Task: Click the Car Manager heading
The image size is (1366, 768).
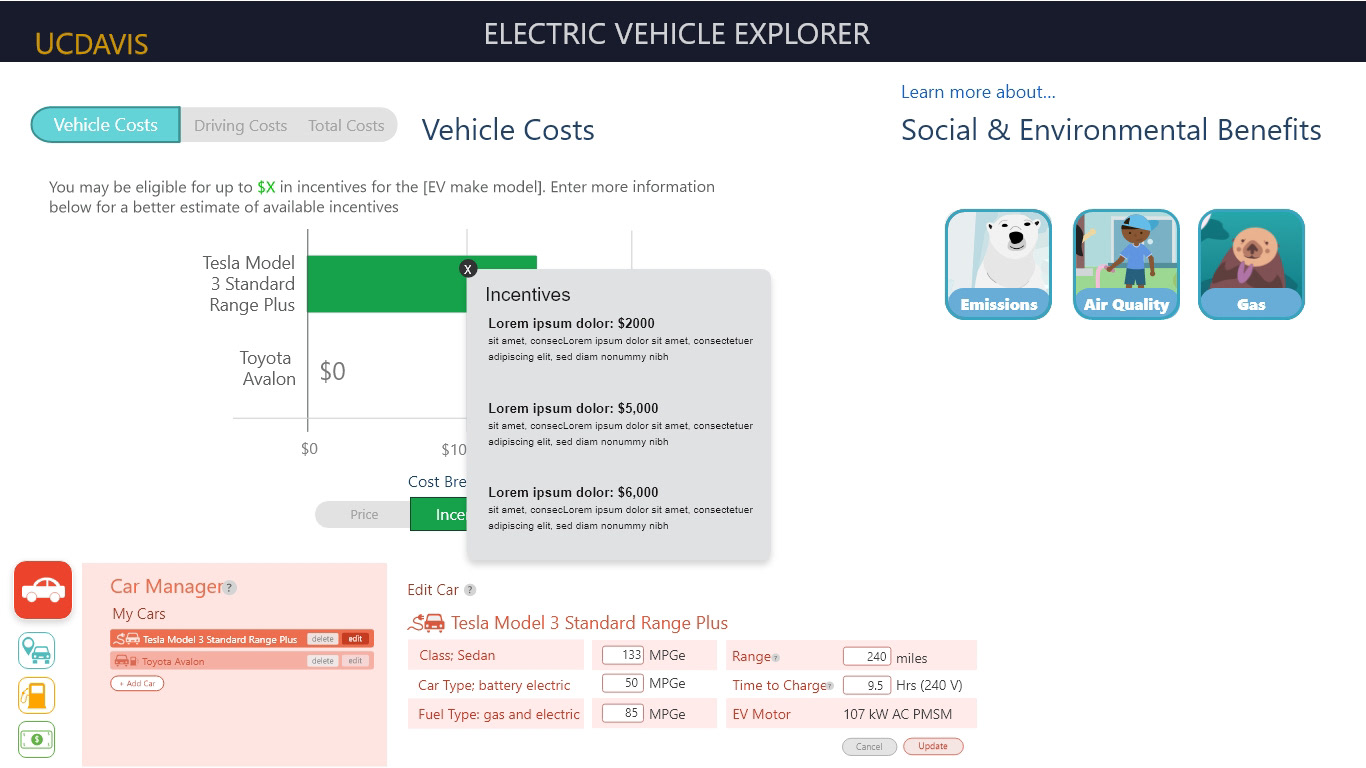Action: click(166, 587)
